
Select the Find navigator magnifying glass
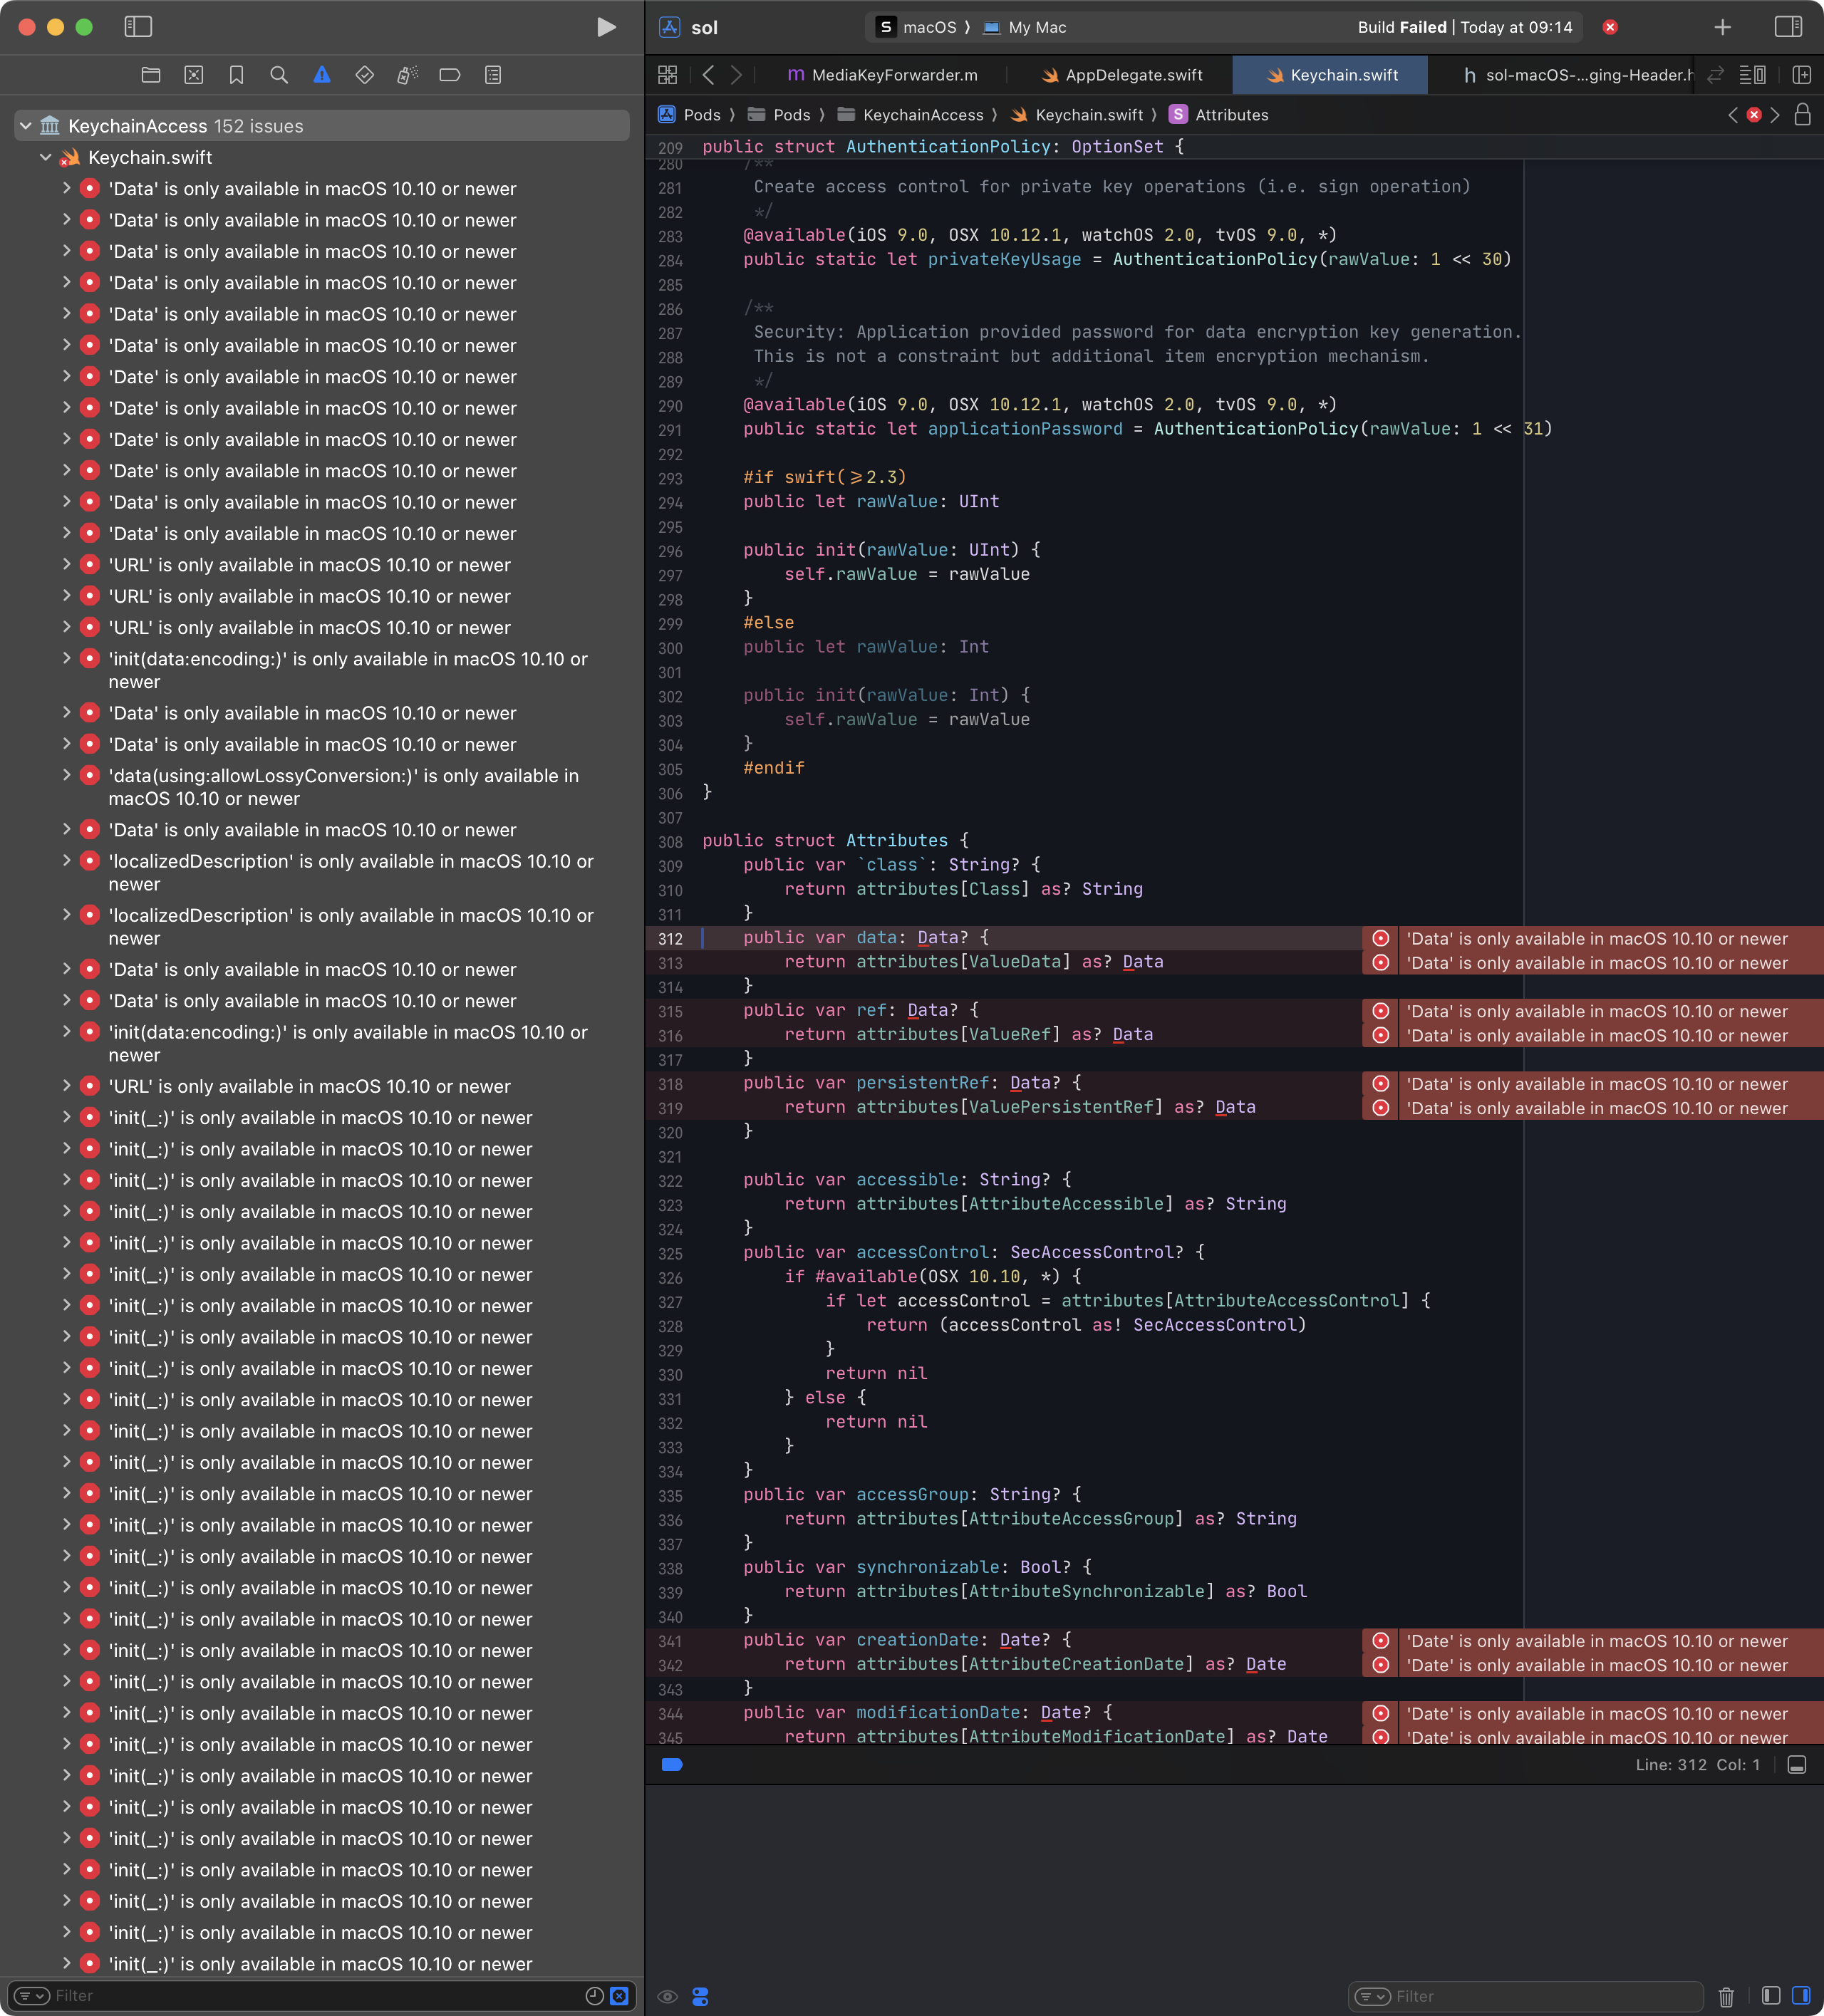[278, 74]
